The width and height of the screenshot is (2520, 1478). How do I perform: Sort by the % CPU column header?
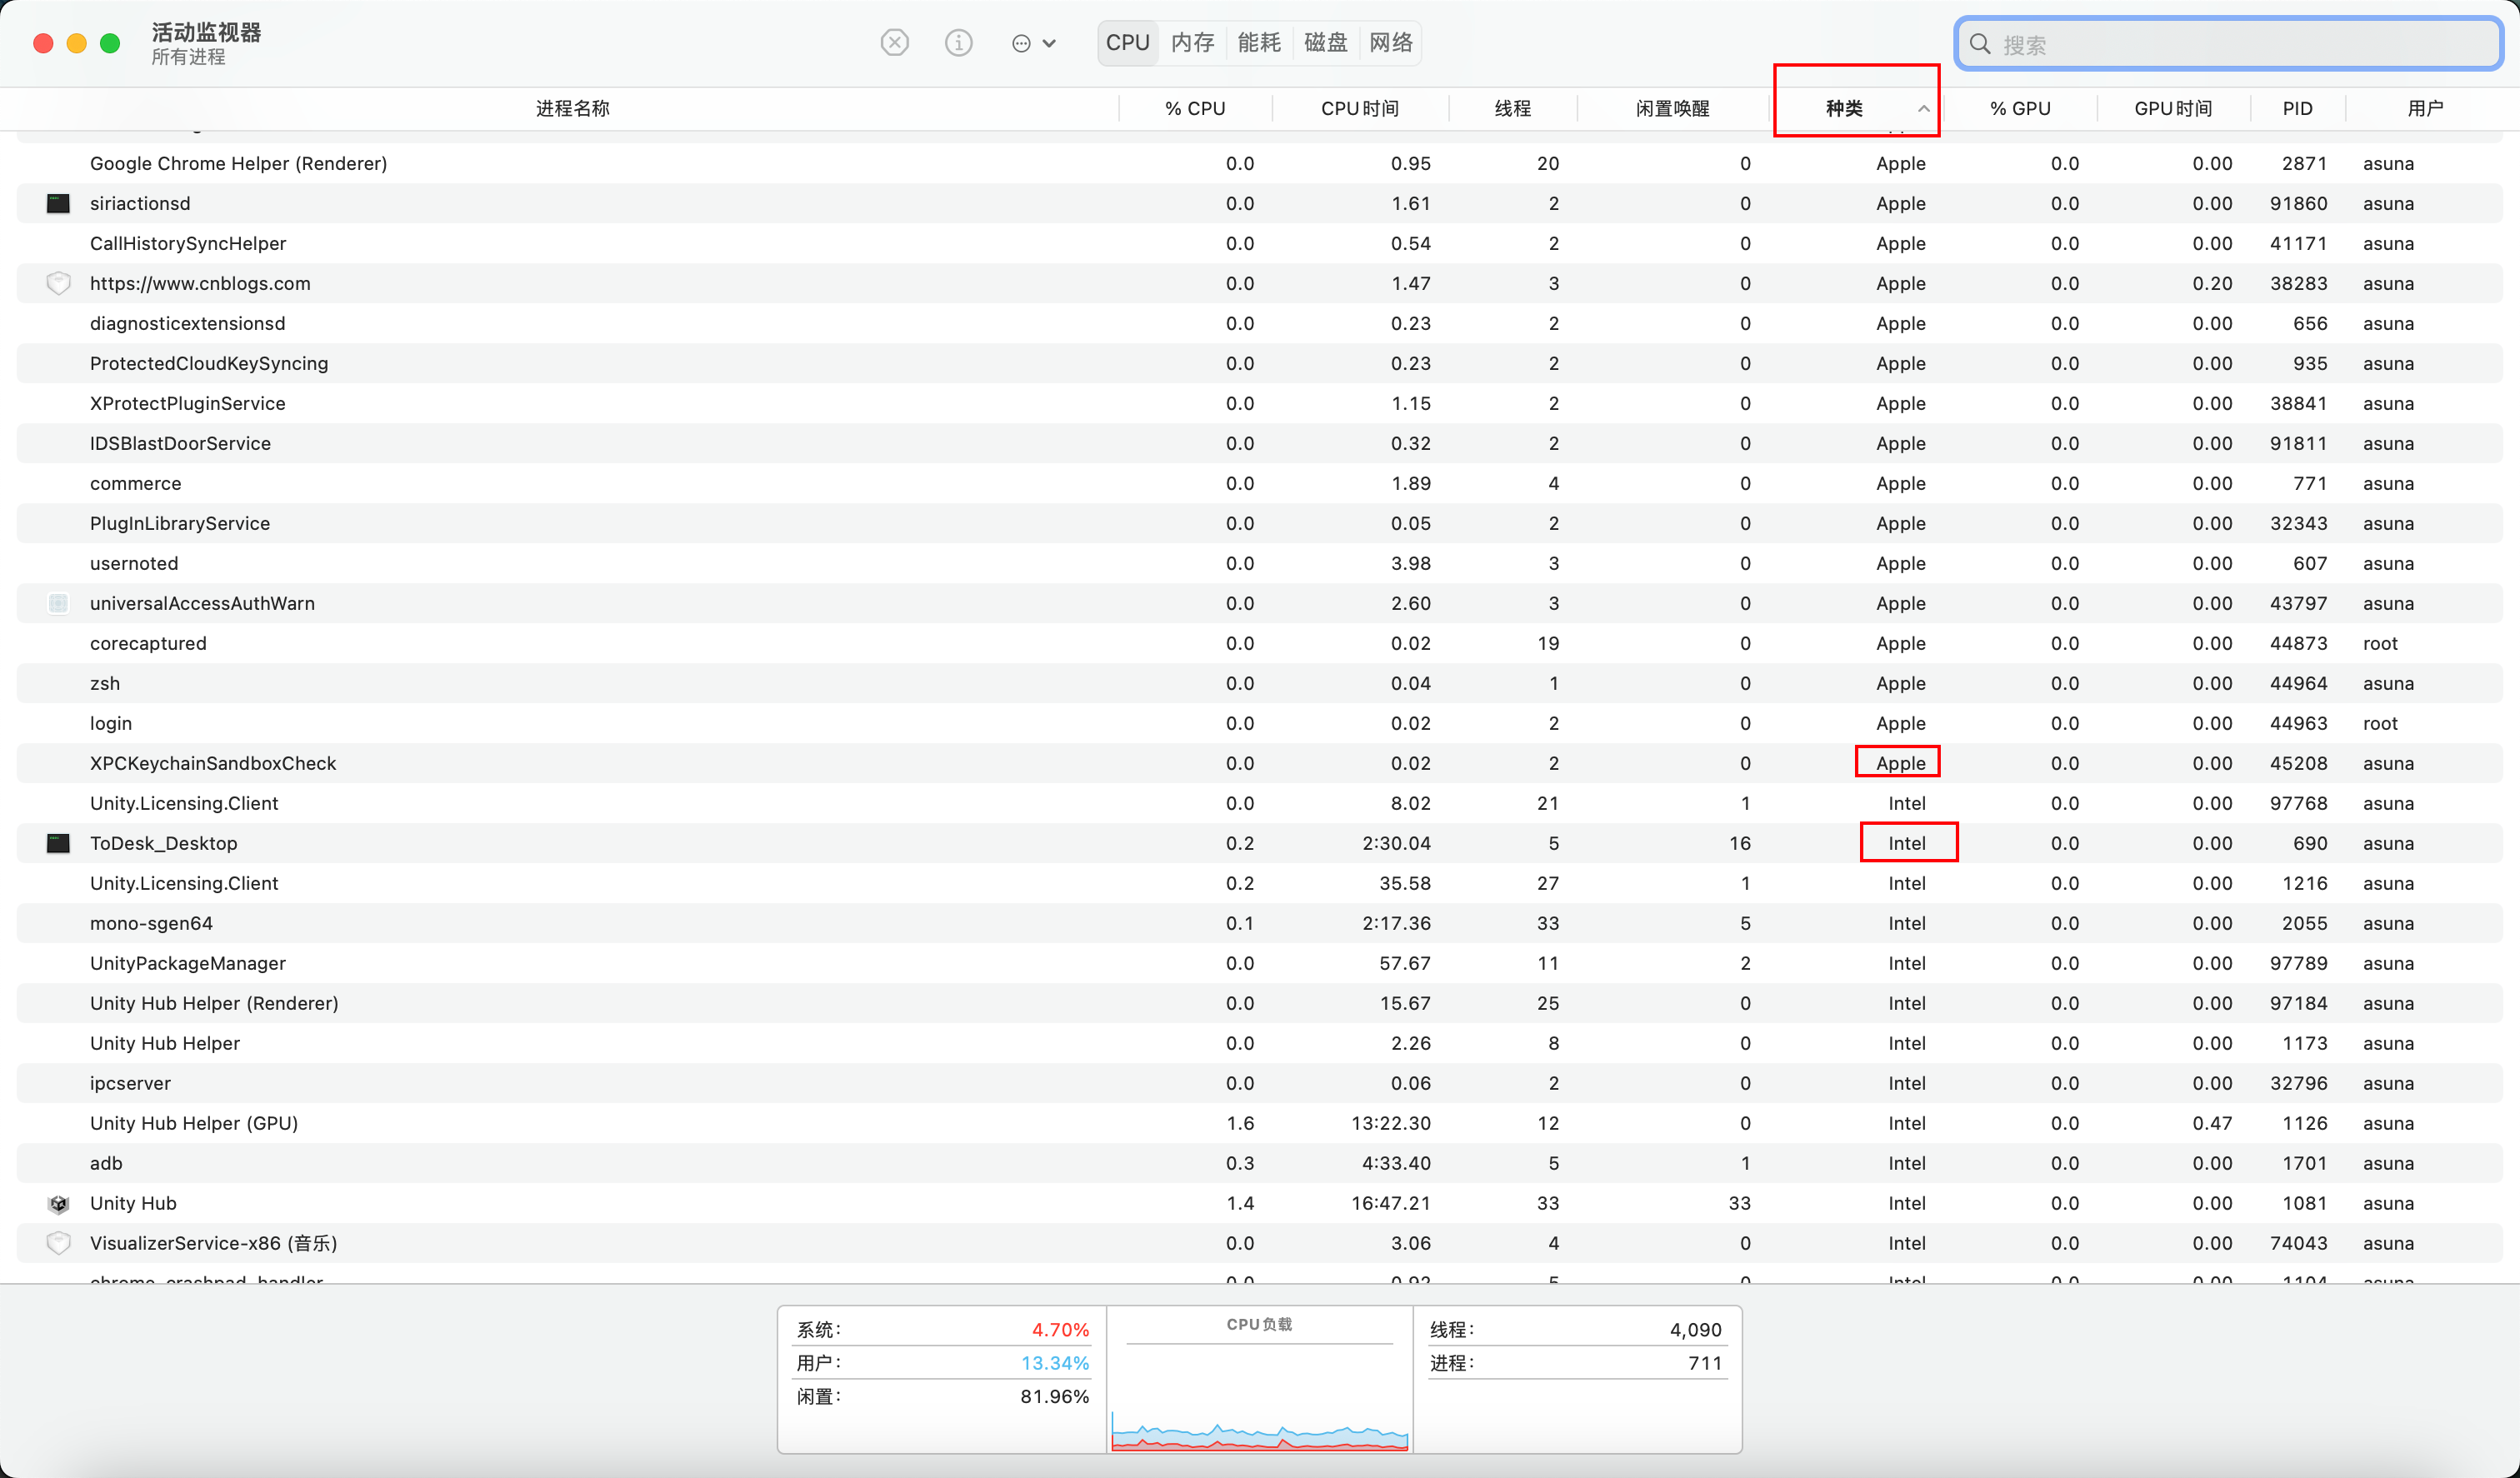coord(1194,108)
